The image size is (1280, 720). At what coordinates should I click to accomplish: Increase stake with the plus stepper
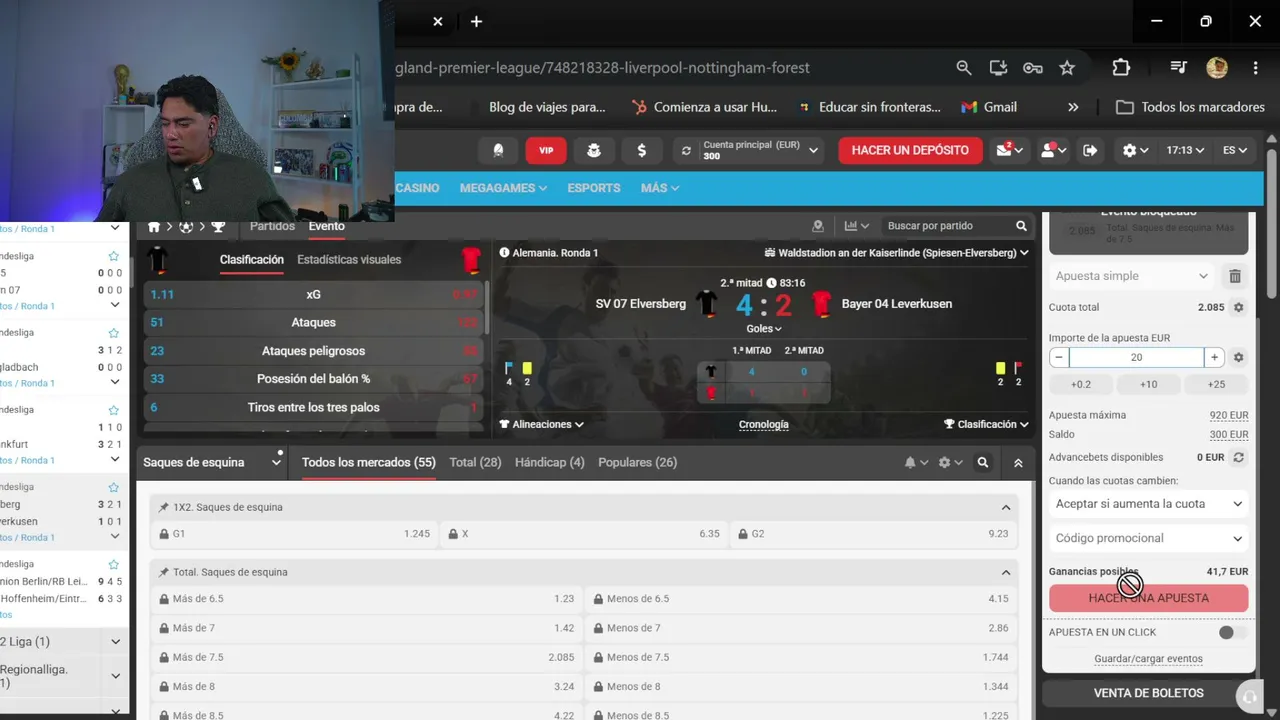pyautogui.click(x=1214, y=357)
